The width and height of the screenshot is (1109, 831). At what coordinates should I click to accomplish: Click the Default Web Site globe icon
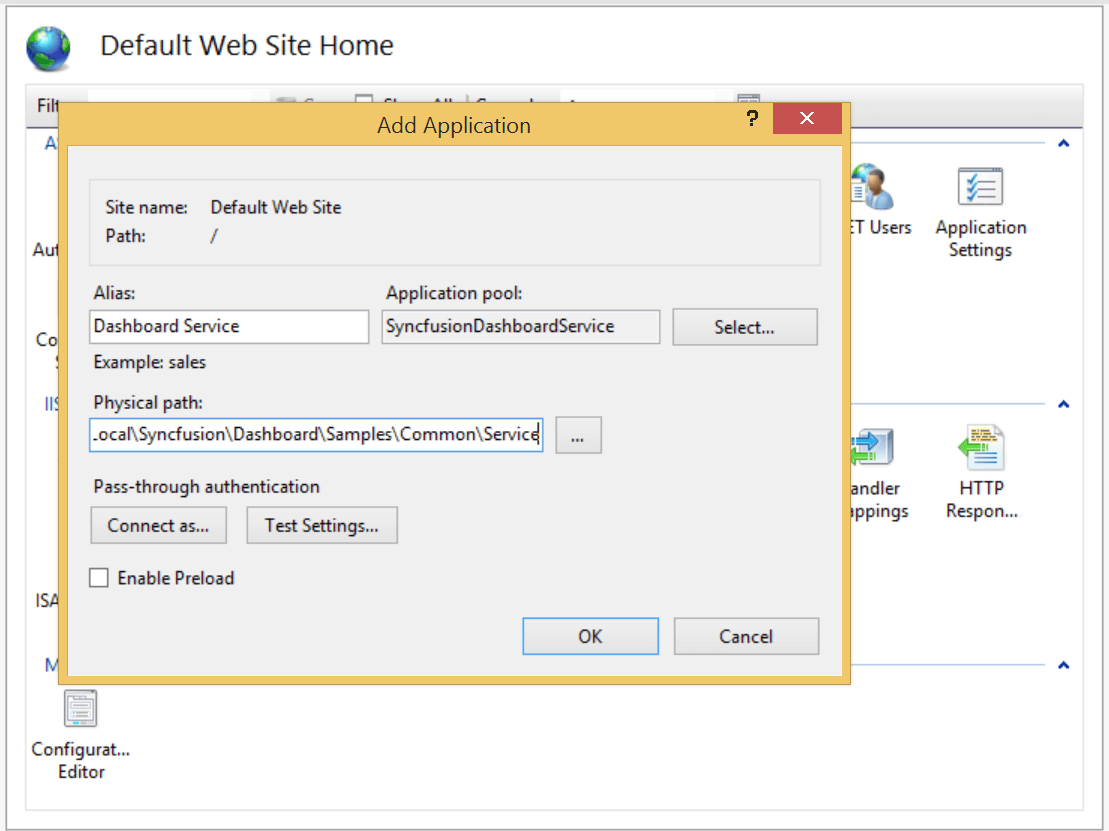tap(48, 48)
